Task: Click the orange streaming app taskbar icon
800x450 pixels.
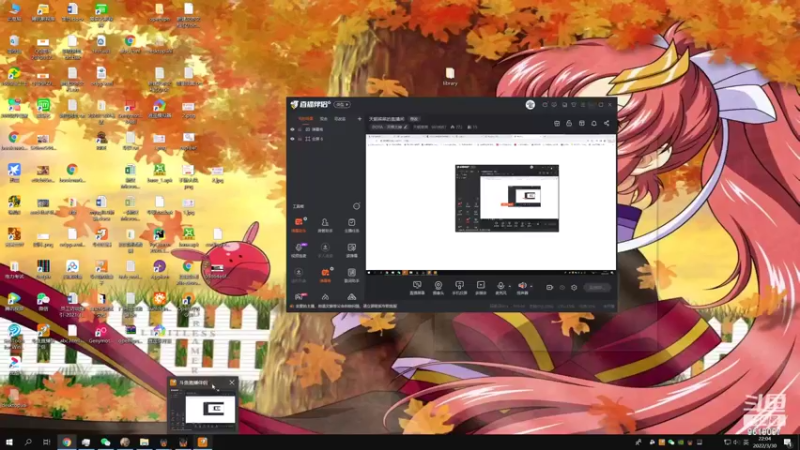Action: pos(203,442)
